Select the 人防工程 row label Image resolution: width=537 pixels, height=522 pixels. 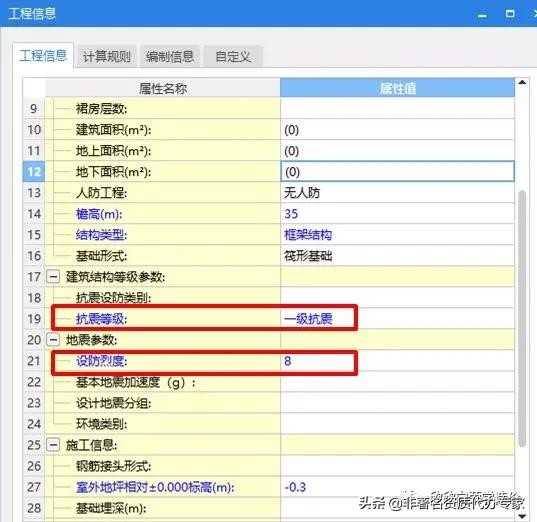point(101,193)
